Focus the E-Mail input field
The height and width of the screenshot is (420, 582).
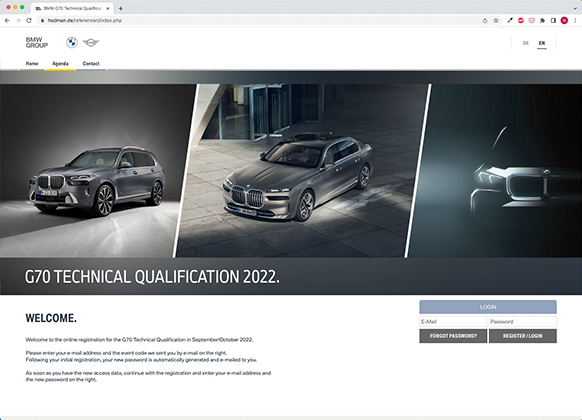(x=453, y=321)
